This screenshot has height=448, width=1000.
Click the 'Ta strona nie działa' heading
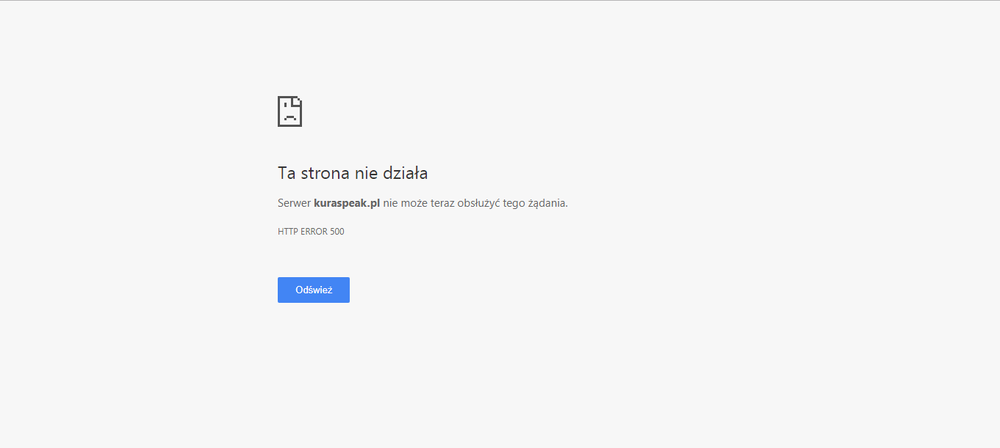352,173
